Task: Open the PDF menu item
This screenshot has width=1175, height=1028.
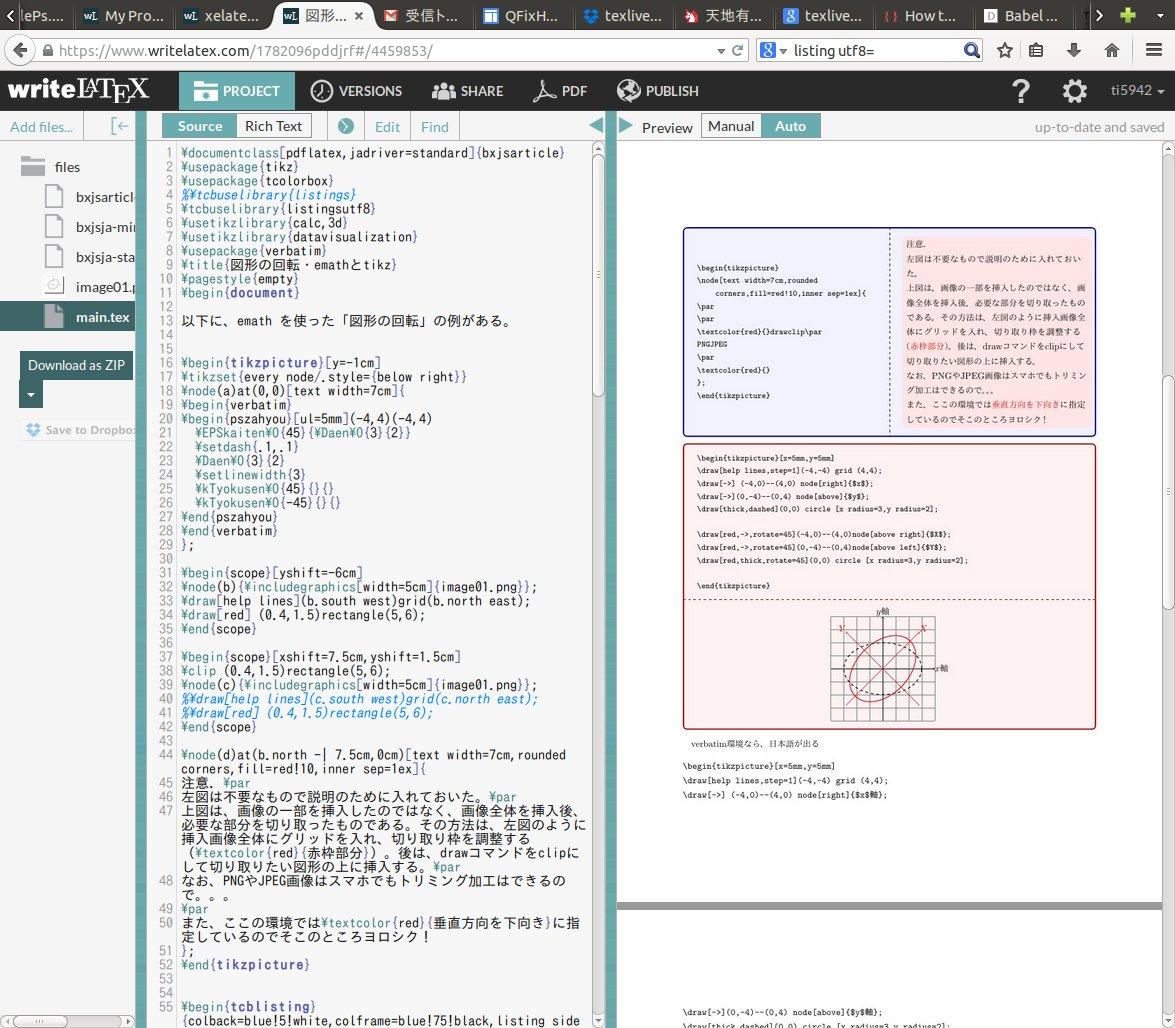Action: [560, 91]
